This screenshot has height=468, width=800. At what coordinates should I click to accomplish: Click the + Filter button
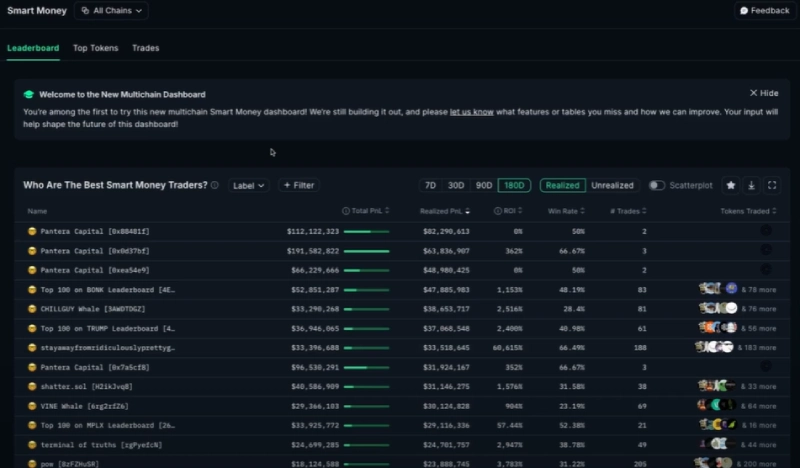coord(299,185)
